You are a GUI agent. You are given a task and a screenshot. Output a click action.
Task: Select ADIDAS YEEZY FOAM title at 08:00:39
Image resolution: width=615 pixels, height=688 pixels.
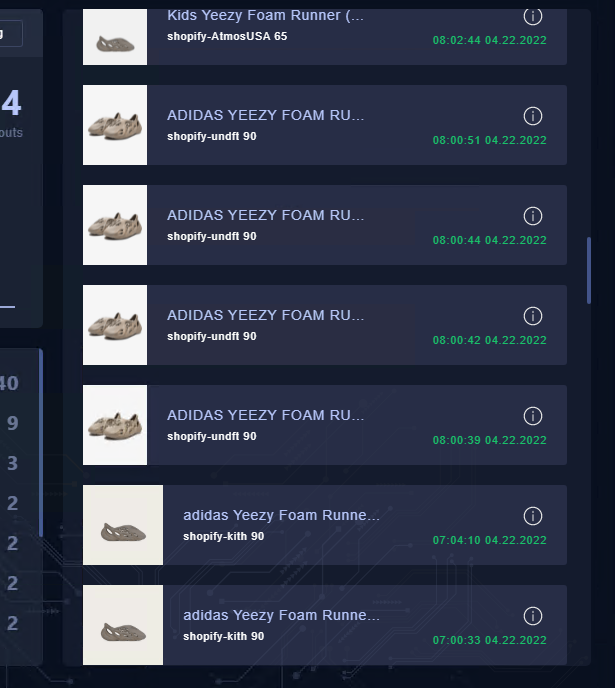(x=265, y=416)
